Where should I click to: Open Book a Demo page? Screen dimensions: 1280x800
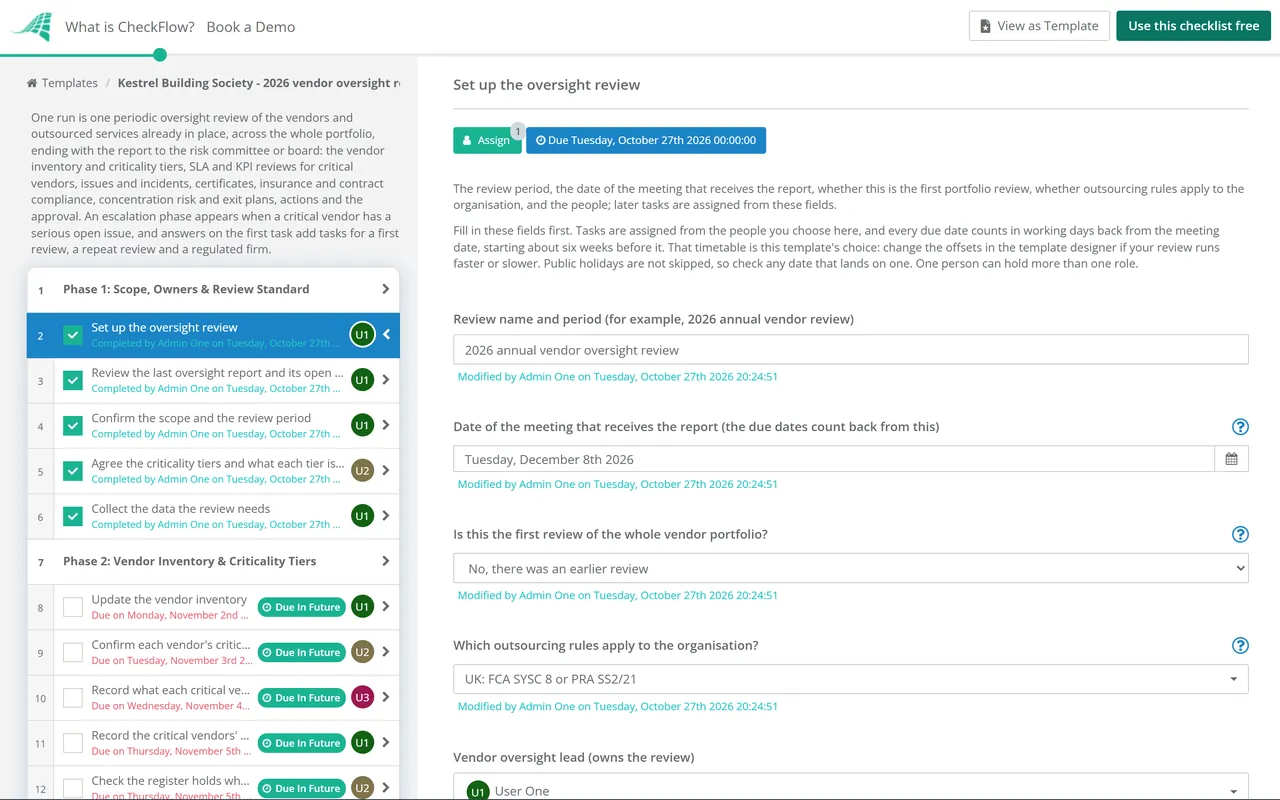(x=251, y=27)
